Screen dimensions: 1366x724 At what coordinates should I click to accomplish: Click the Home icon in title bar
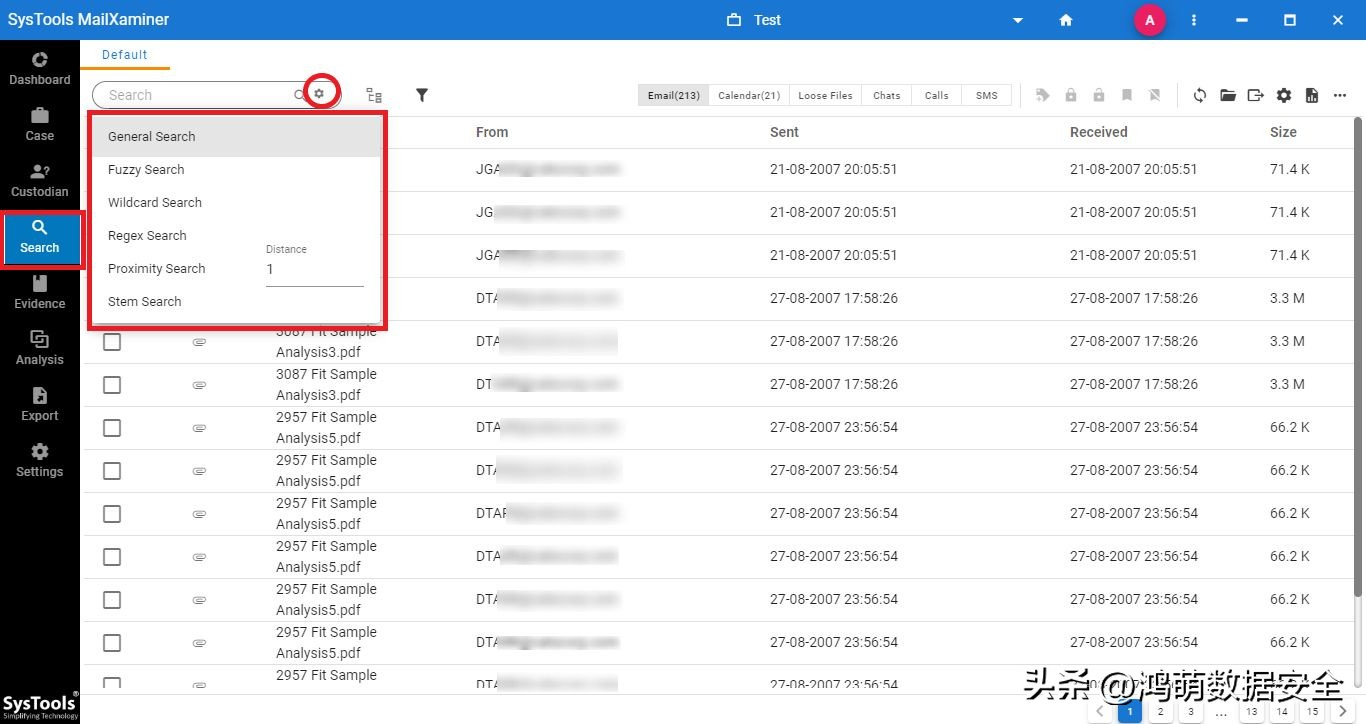coord(1066,20)
